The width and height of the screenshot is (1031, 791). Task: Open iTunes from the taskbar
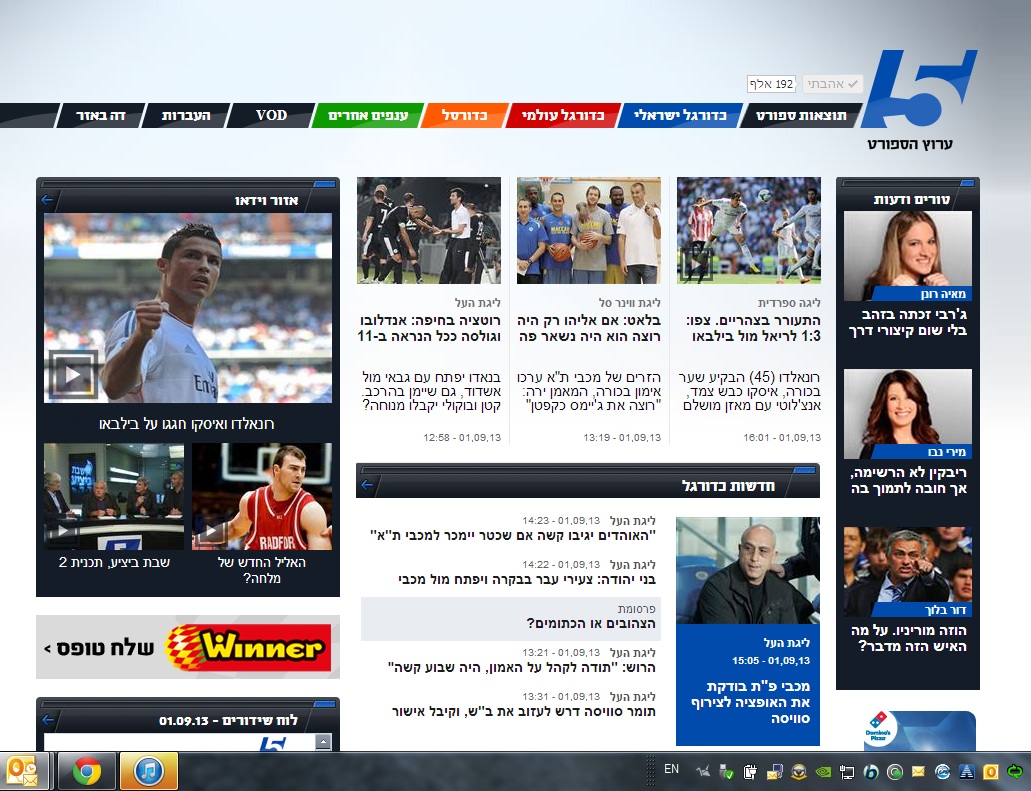(x=149, y=771)
